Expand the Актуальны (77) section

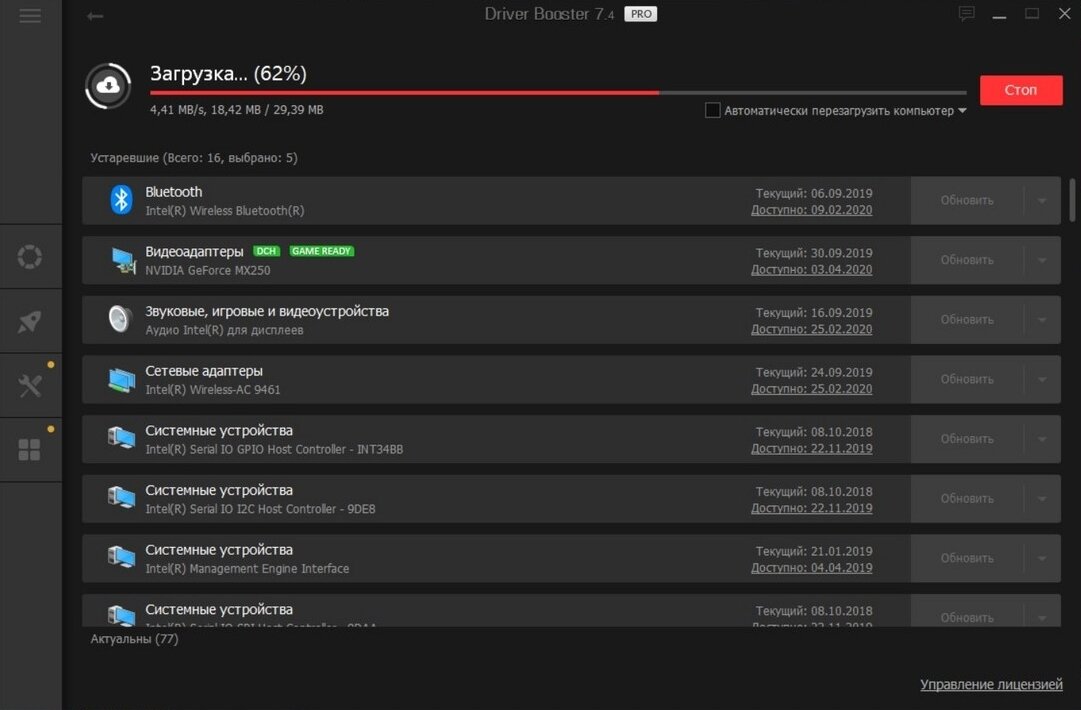[134, 639]
